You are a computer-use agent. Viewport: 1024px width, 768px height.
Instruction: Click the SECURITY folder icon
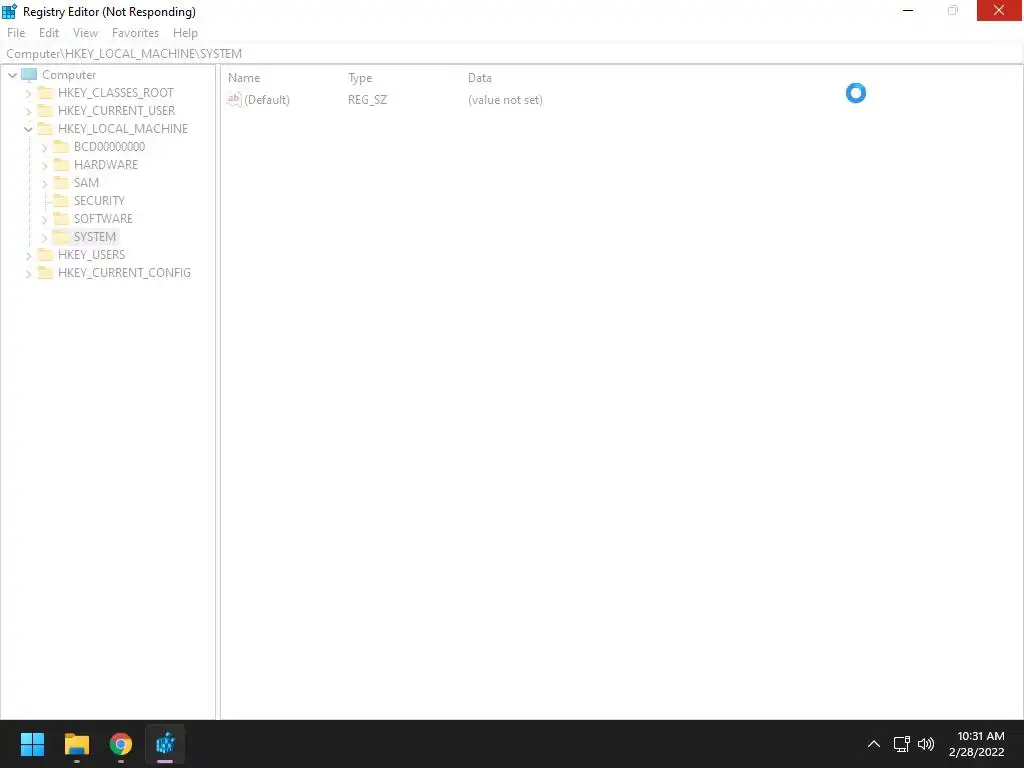pos(61,200)
